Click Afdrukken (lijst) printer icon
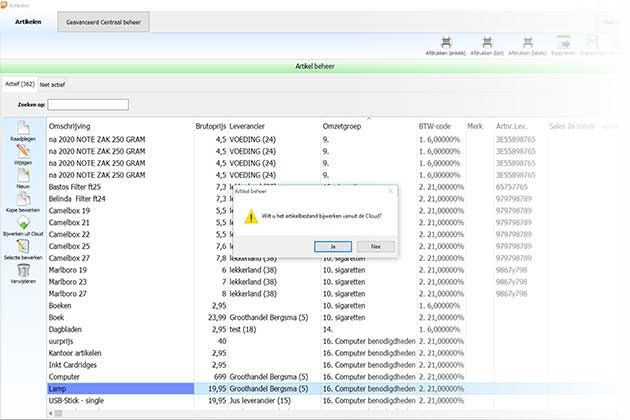This screenshot has width=630, height=420. coord(484,42)
